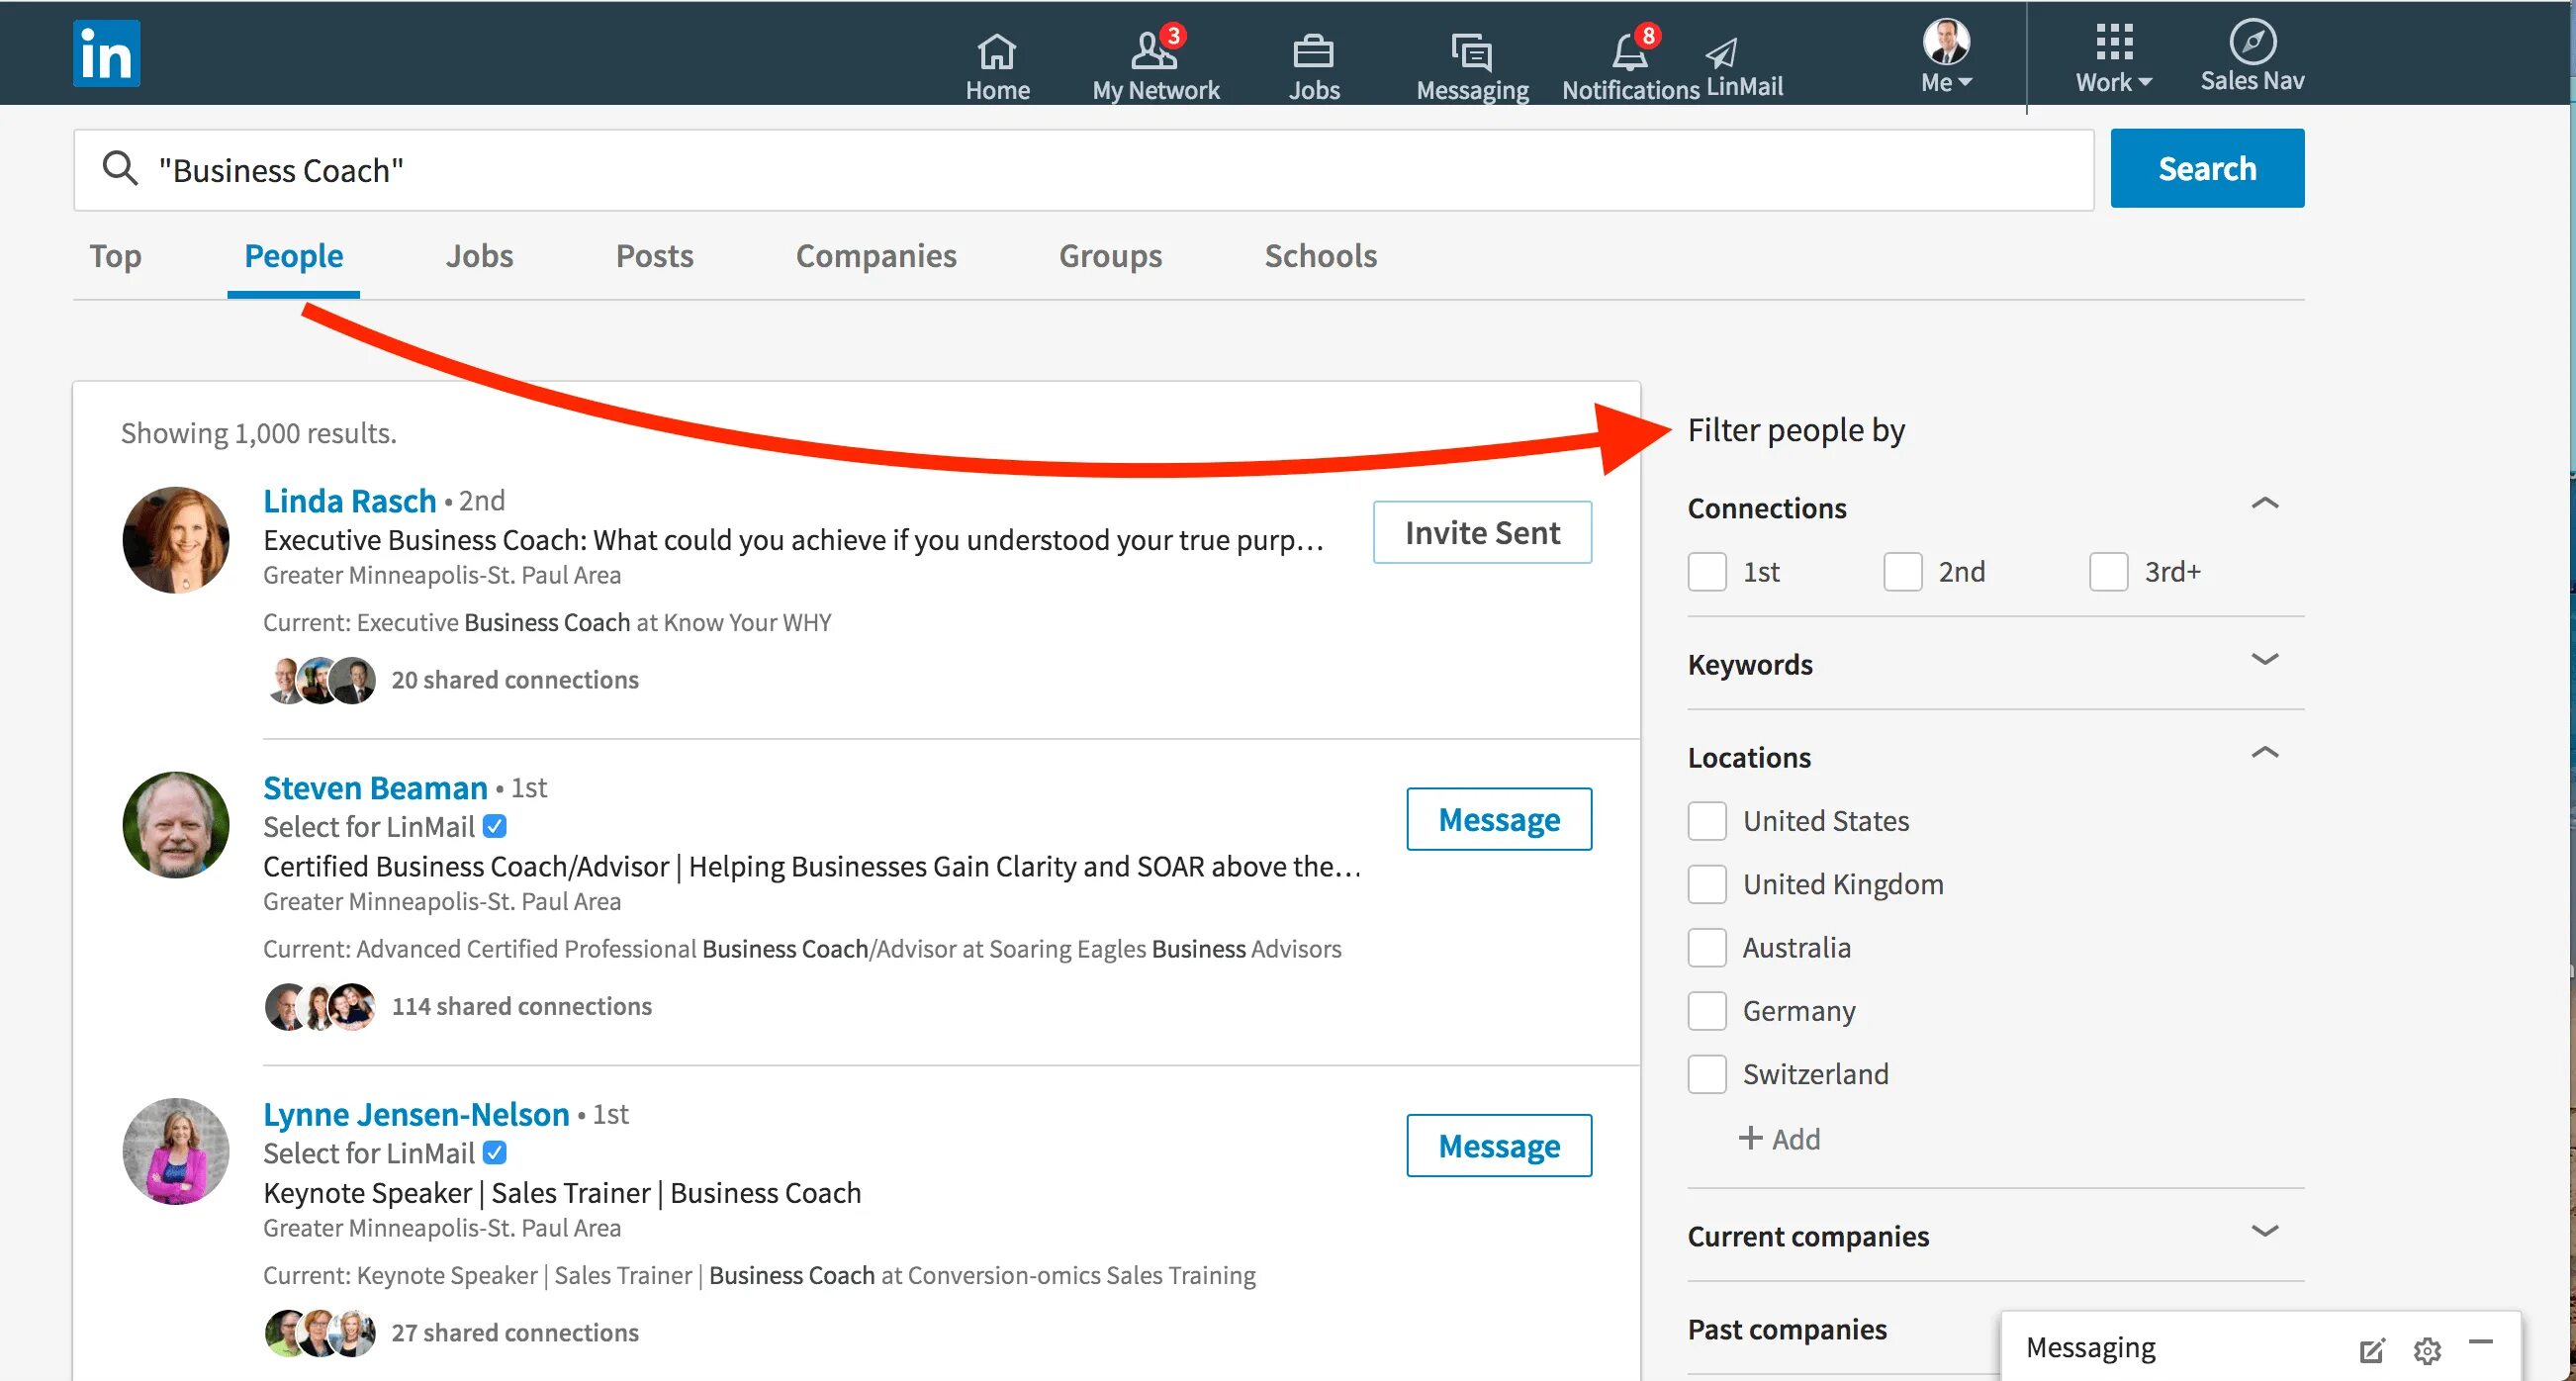The width and height of the screenshot is (2576, 1381).
Task: Click the Messaging icon
Action: pos(1469,49)
